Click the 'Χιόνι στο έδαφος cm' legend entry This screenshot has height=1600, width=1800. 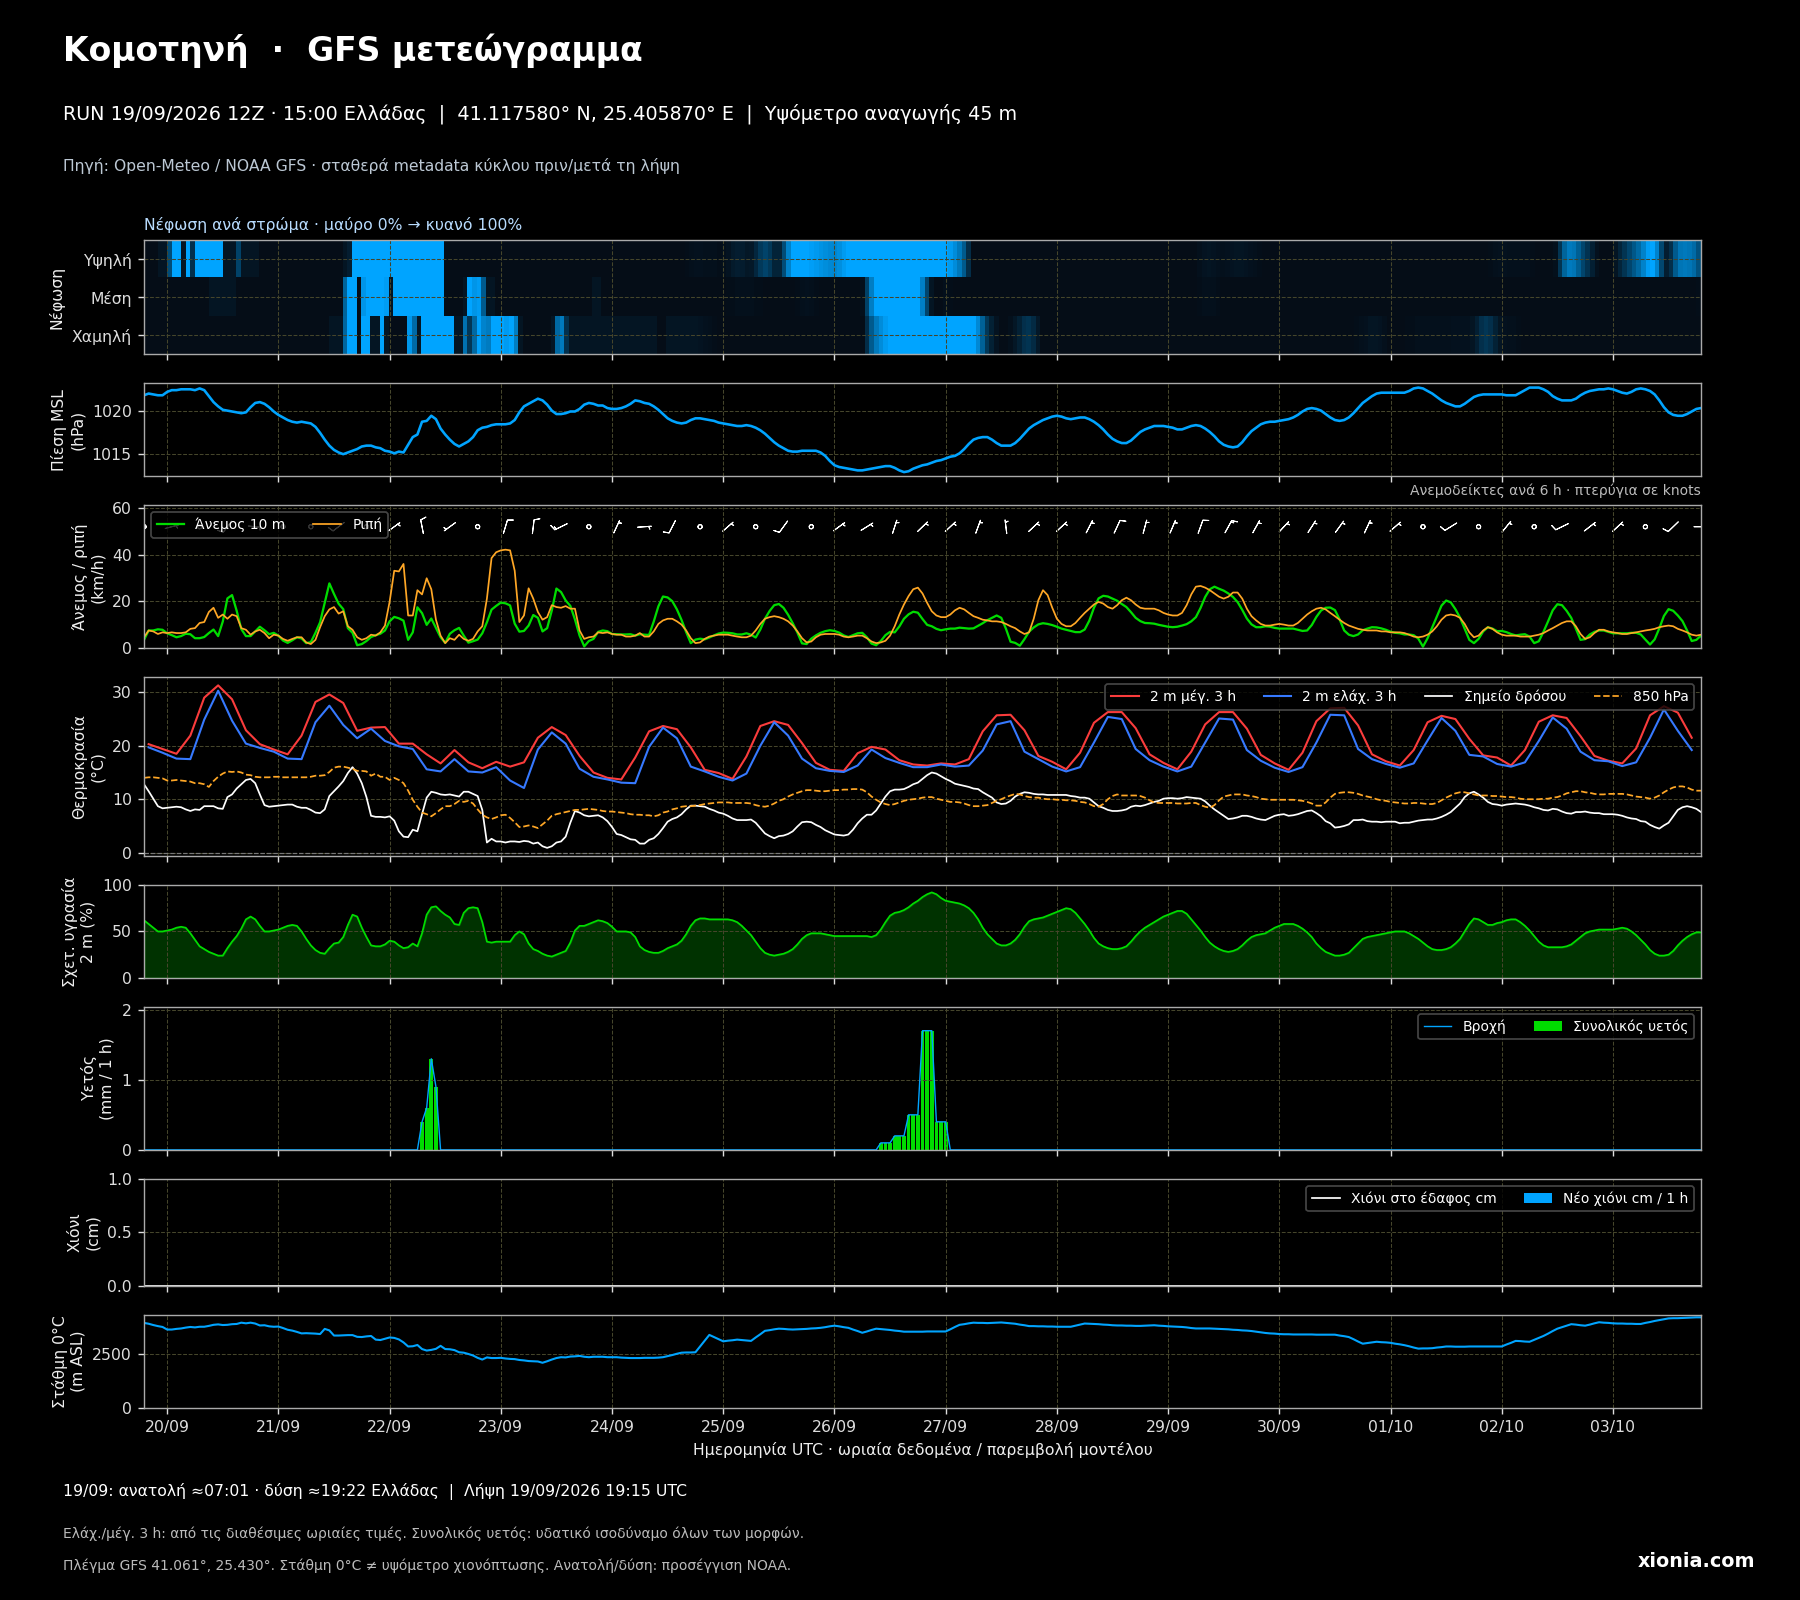pyautogui.click(x=1404, y=1198)
